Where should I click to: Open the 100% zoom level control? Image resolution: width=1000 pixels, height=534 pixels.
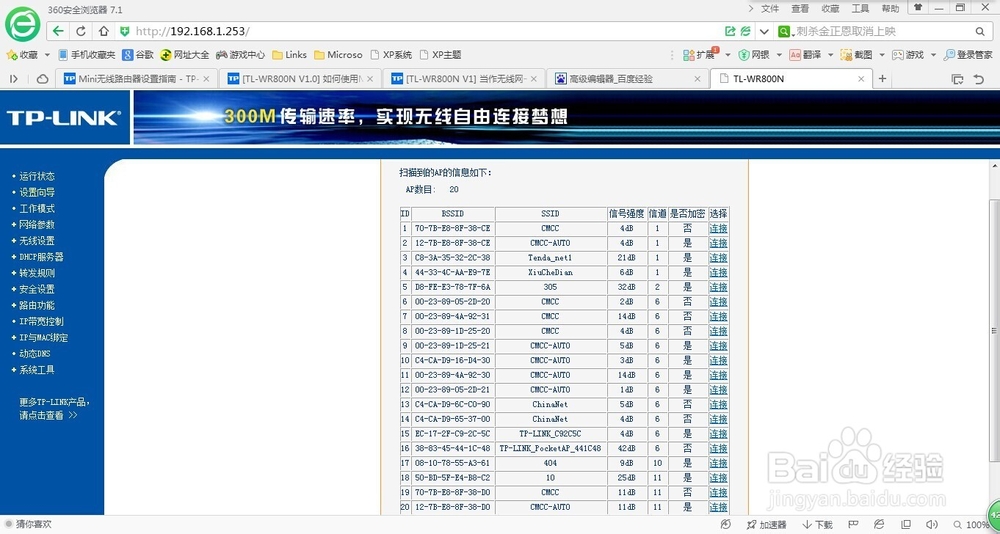972,524
